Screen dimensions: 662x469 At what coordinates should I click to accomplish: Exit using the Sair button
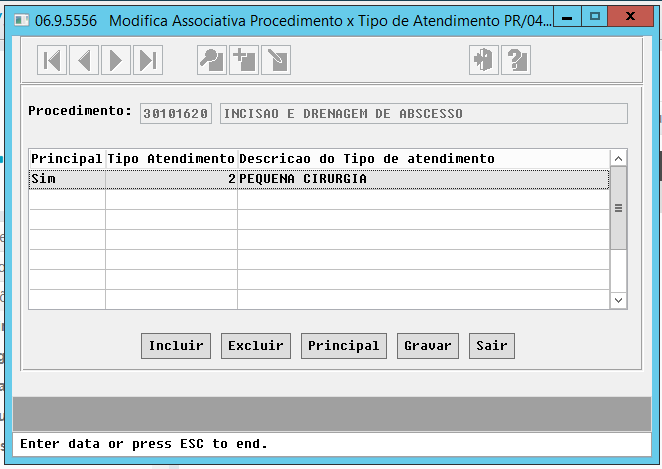pyautogui.click(x=492, y=346)
